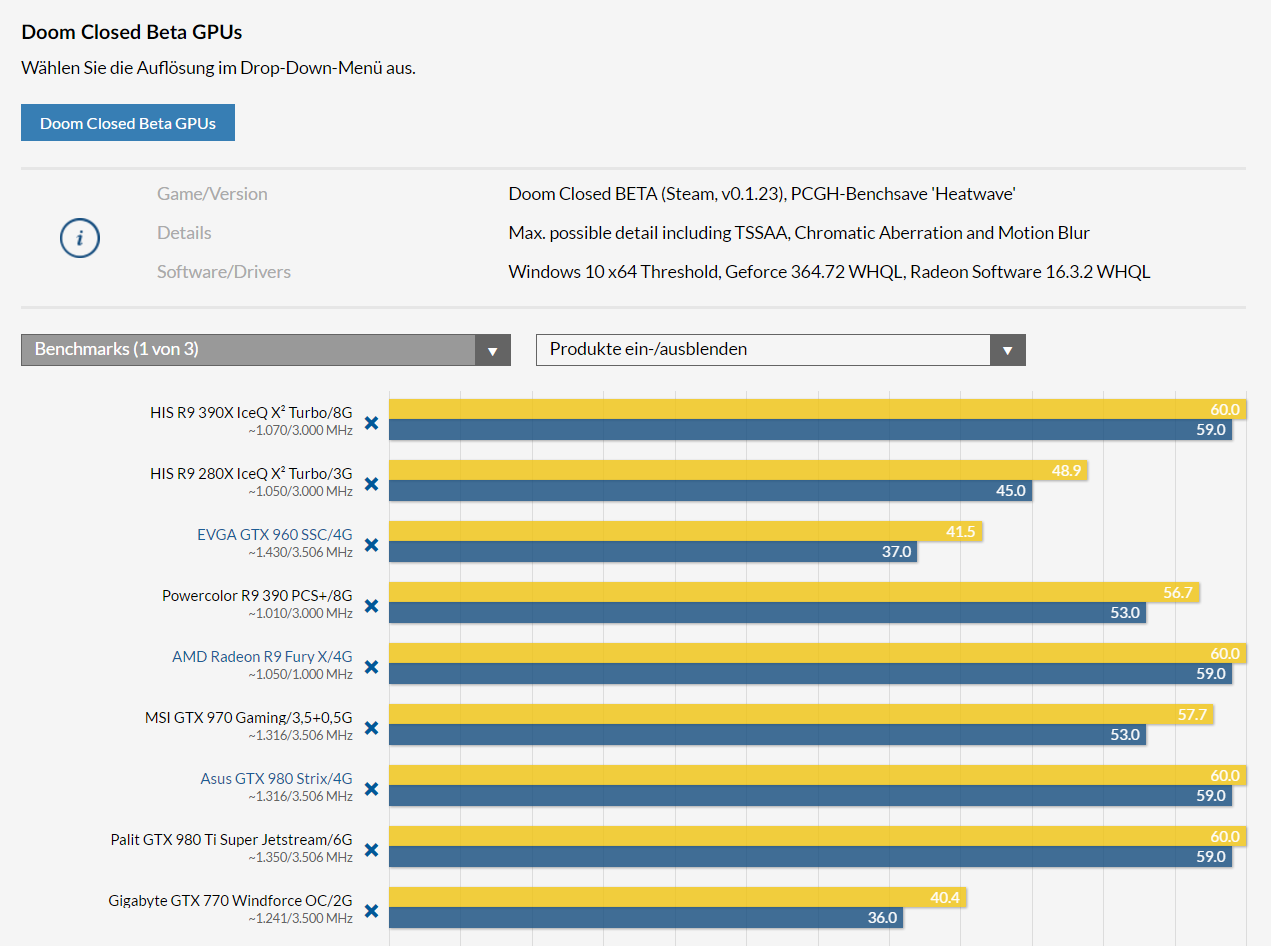This screenshot has width=1280, height=946.
Task: Click X icon next to Radeon R9 Fury X
Action: pyautogui.click(x=371, y=667)
